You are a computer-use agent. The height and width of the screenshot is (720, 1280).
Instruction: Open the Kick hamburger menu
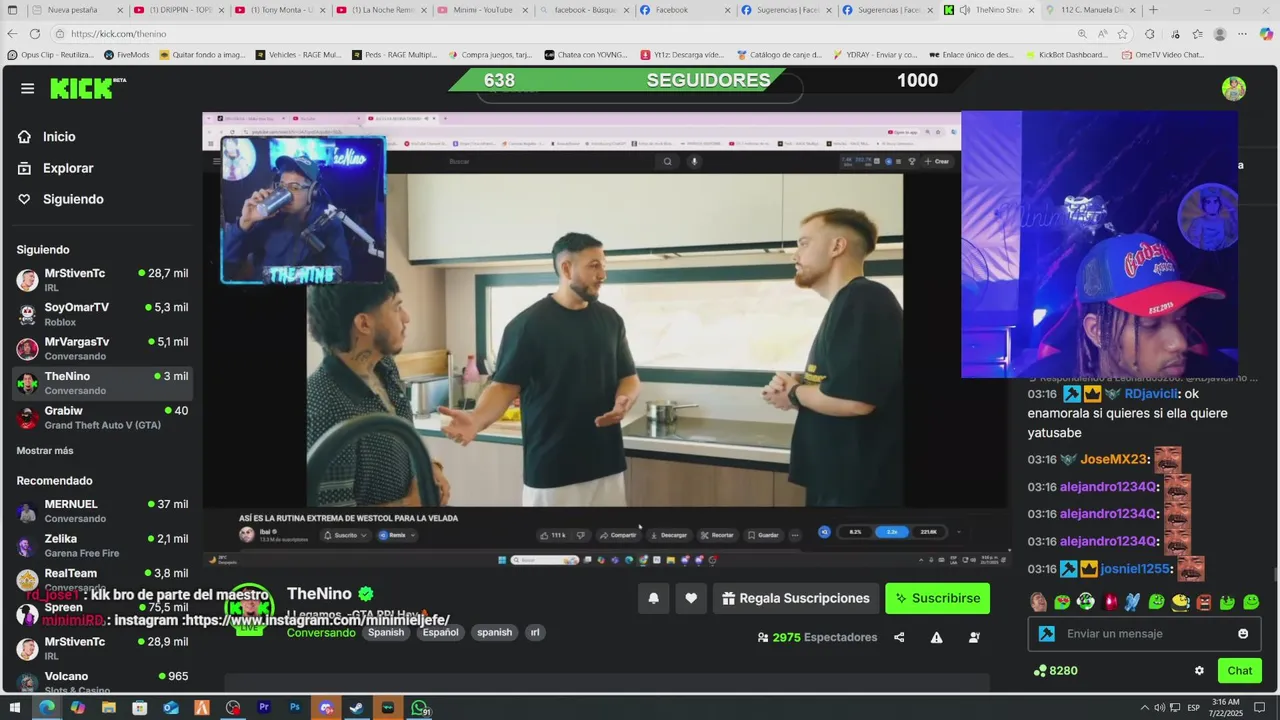pos(27,88)
